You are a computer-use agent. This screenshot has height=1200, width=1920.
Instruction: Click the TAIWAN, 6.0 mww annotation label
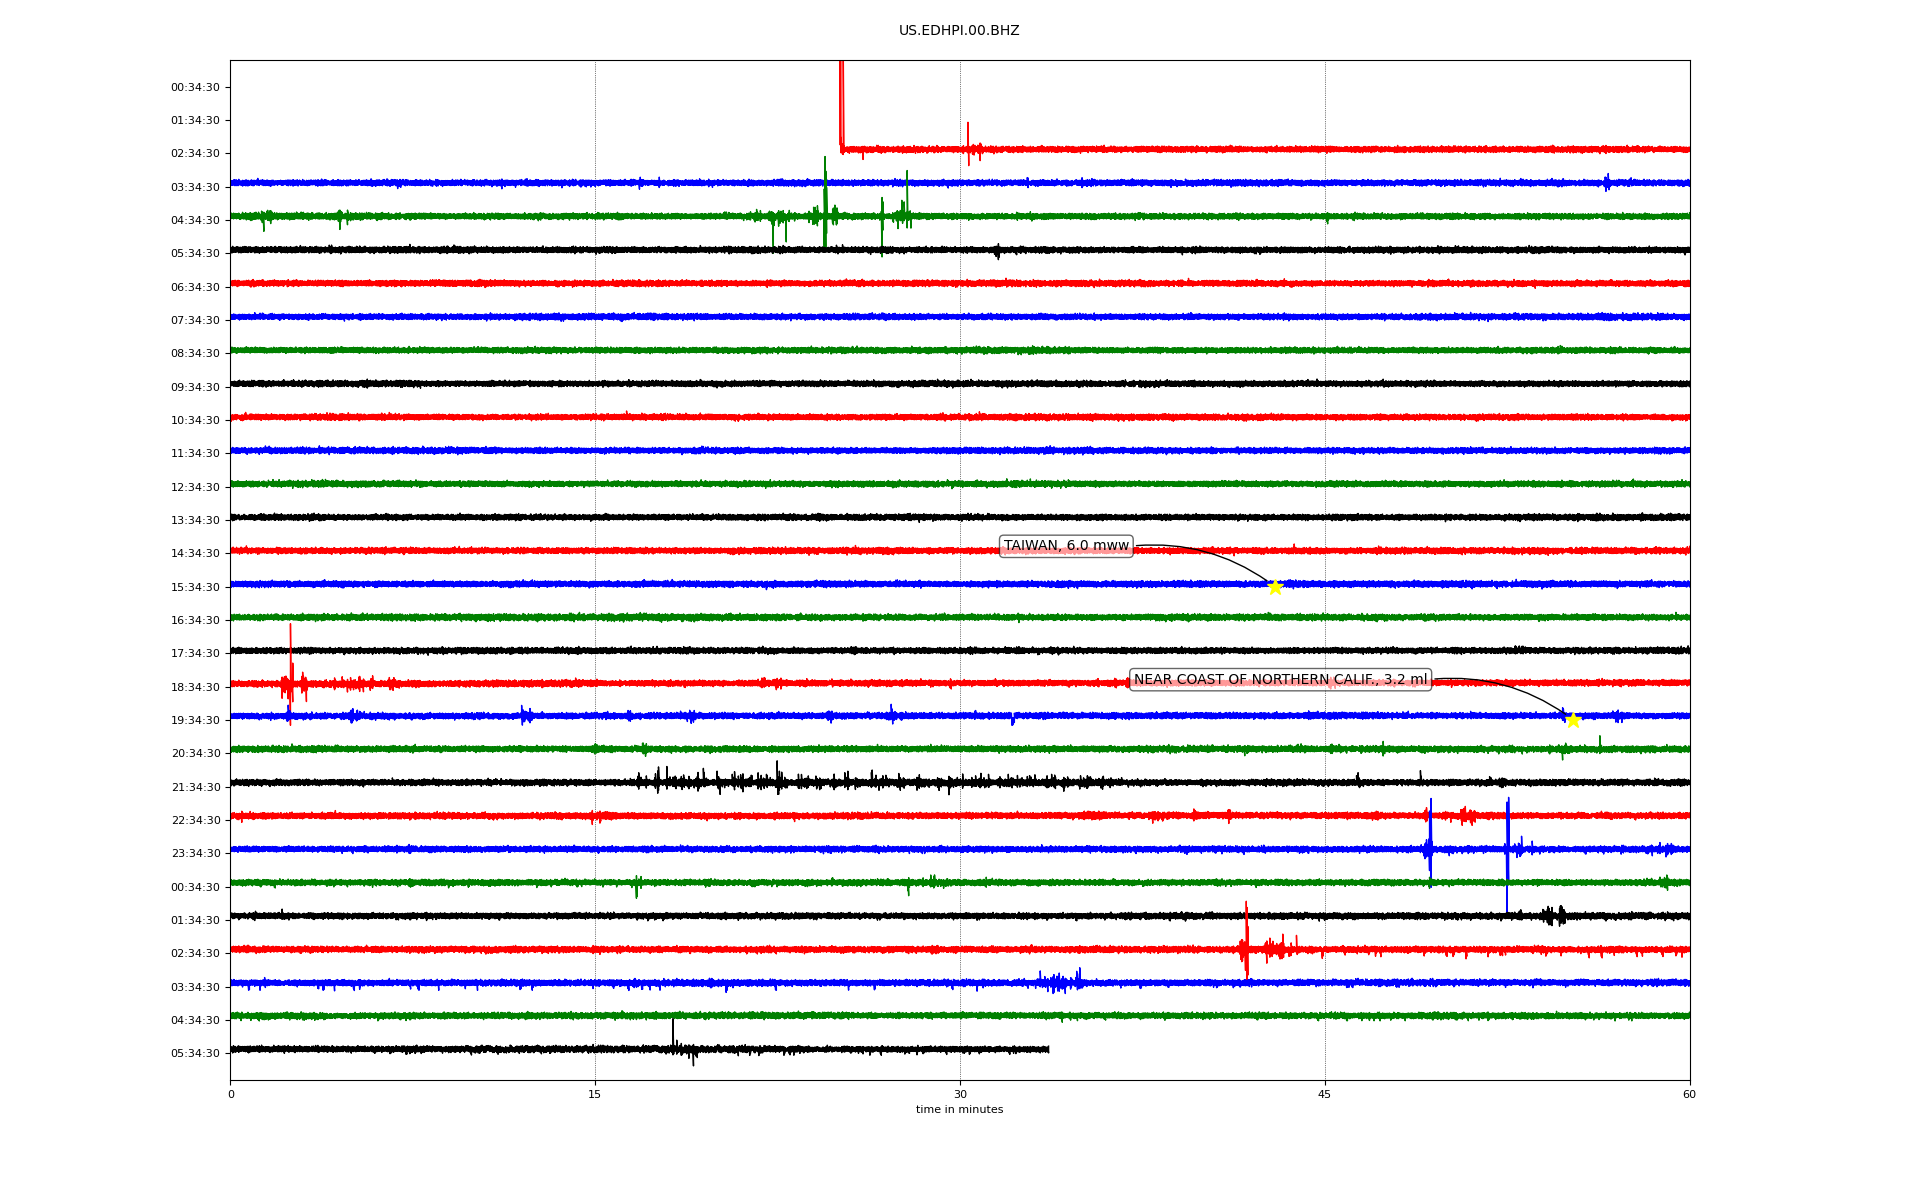(1066, 546)
